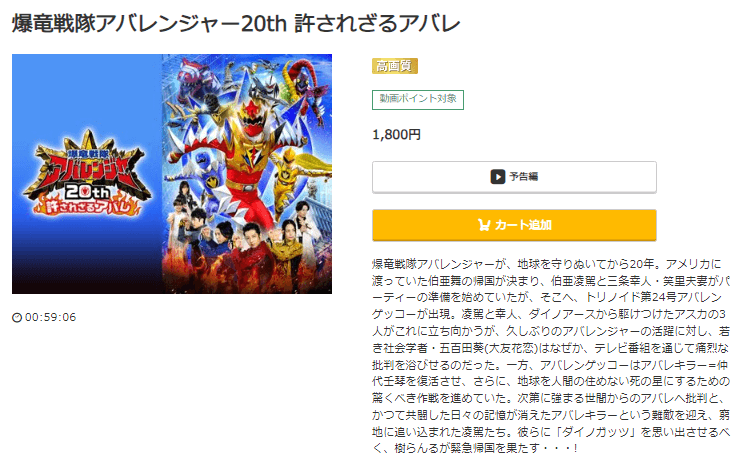Add the video with カート追加
This screenshot has height=463, width=744.
tap(514, 225)
